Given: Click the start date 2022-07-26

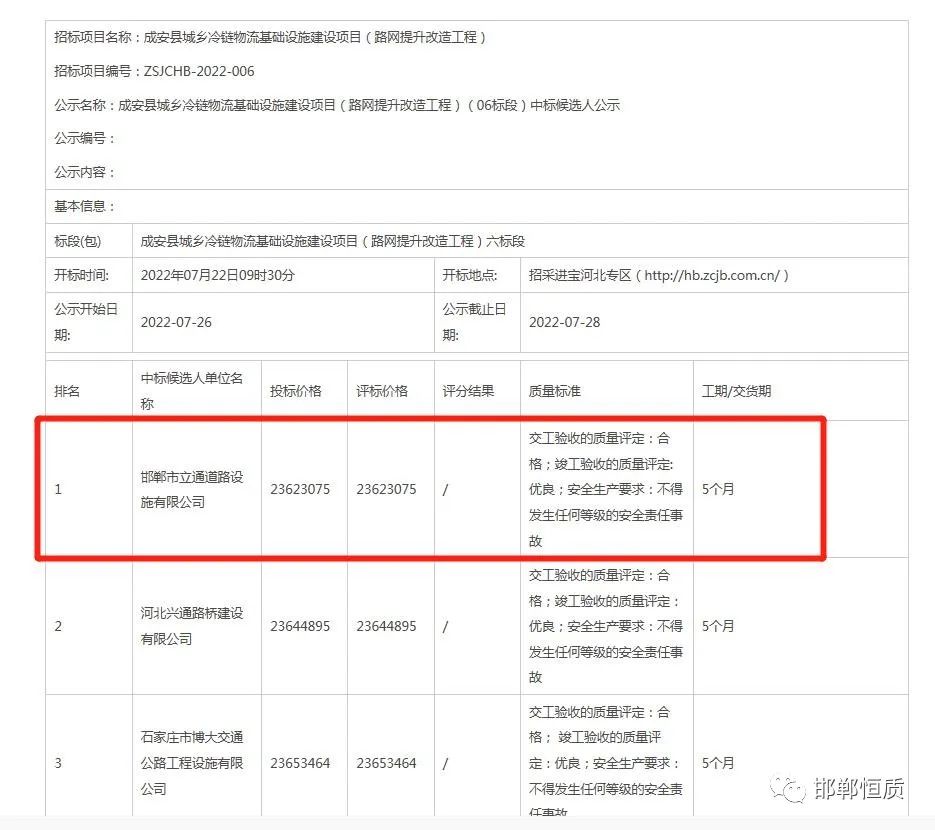Looking at the screenshot, I should pyautogui.click(x=176, y=322).
